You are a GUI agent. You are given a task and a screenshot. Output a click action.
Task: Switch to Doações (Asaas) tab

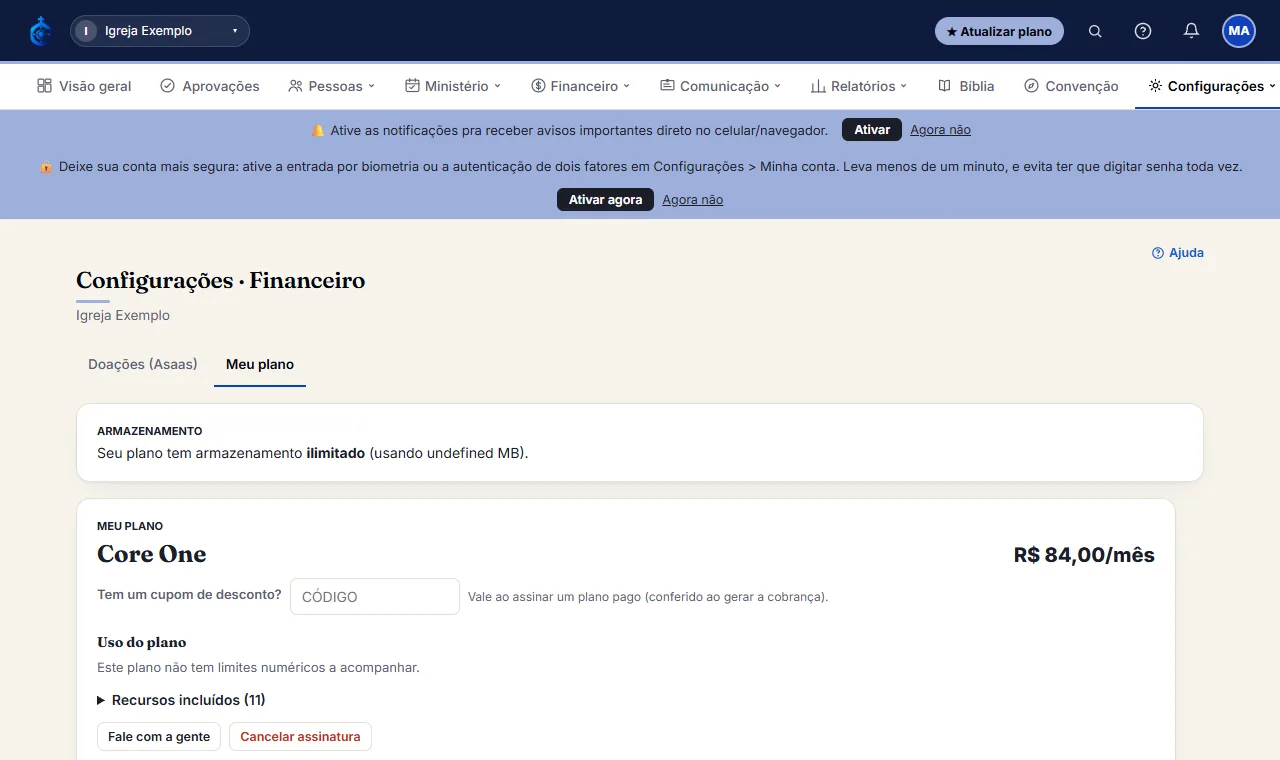tap(143, 364)
